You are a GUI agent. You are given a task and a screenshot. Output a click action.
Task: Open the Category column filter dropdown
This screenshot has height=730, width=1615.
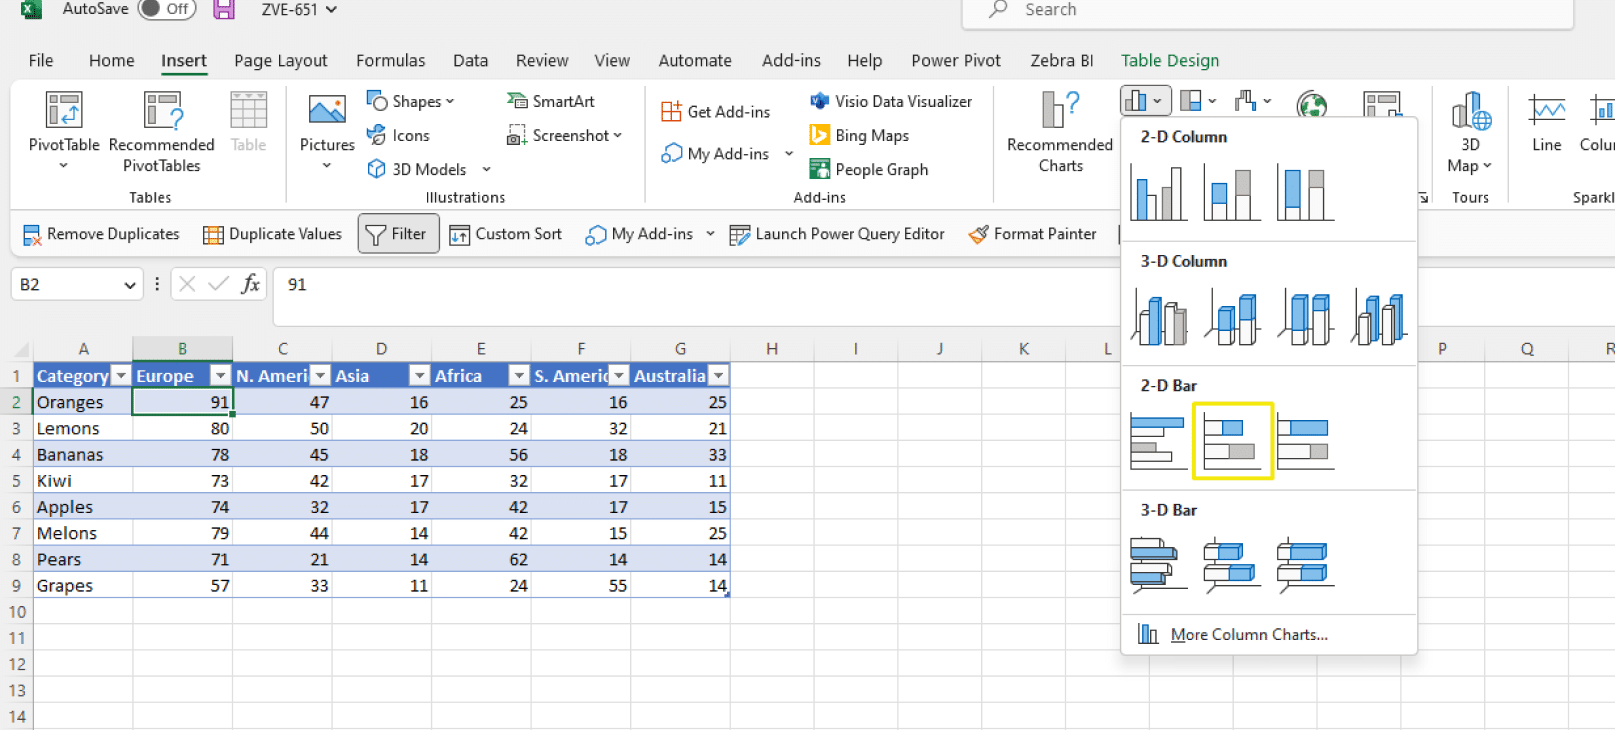pyautogui.click(x=121, y=376)
